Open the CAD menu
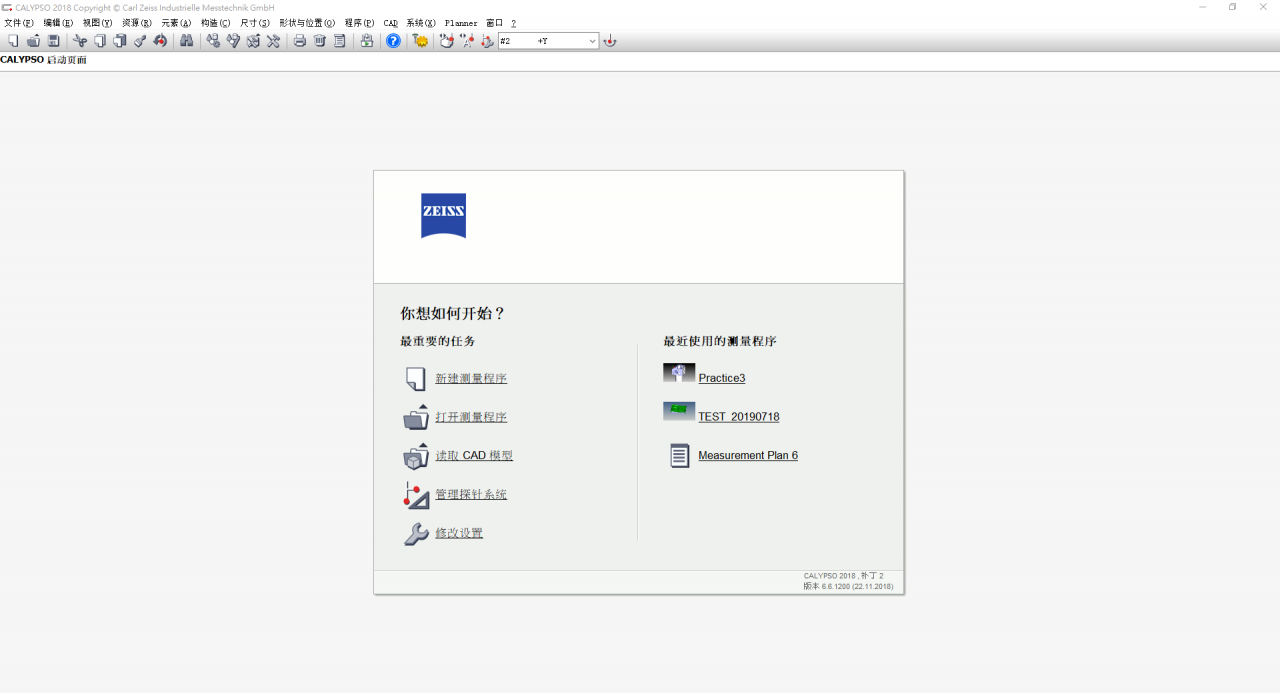The width and height of the screenshot is (1280, 693). 391,23
